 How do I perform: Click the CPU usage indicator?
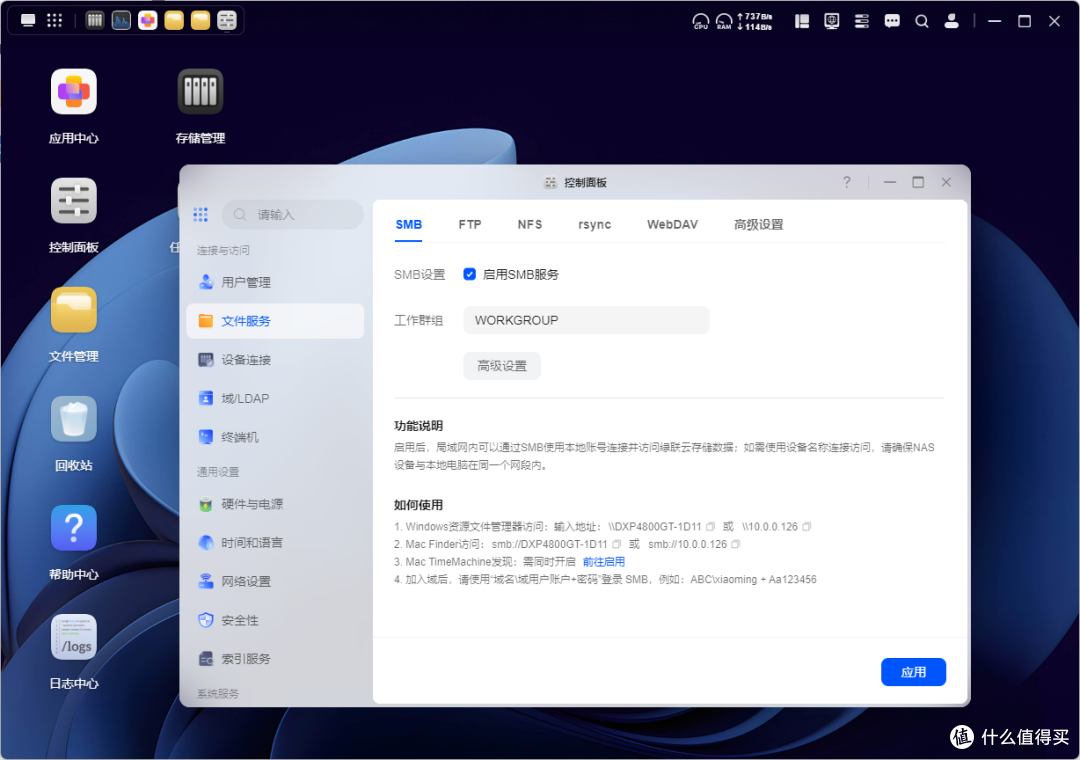click(700, 21)
